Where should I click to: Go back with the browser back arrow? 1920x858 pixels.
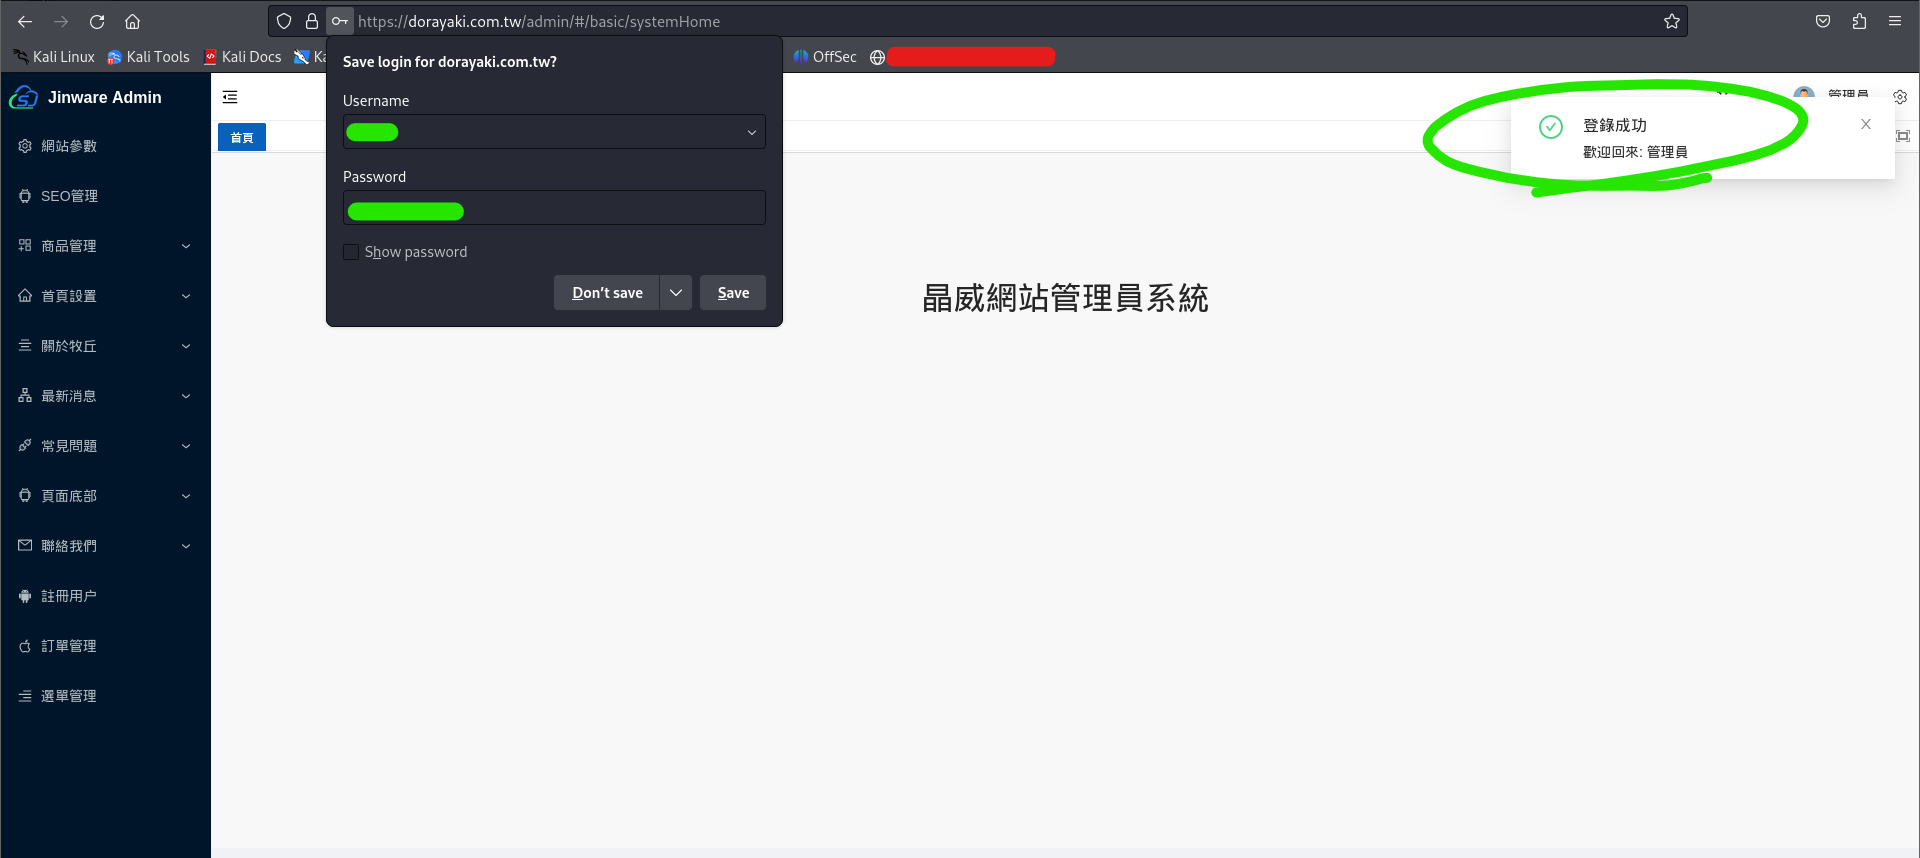pyautogui.click(x=25, y=21)
